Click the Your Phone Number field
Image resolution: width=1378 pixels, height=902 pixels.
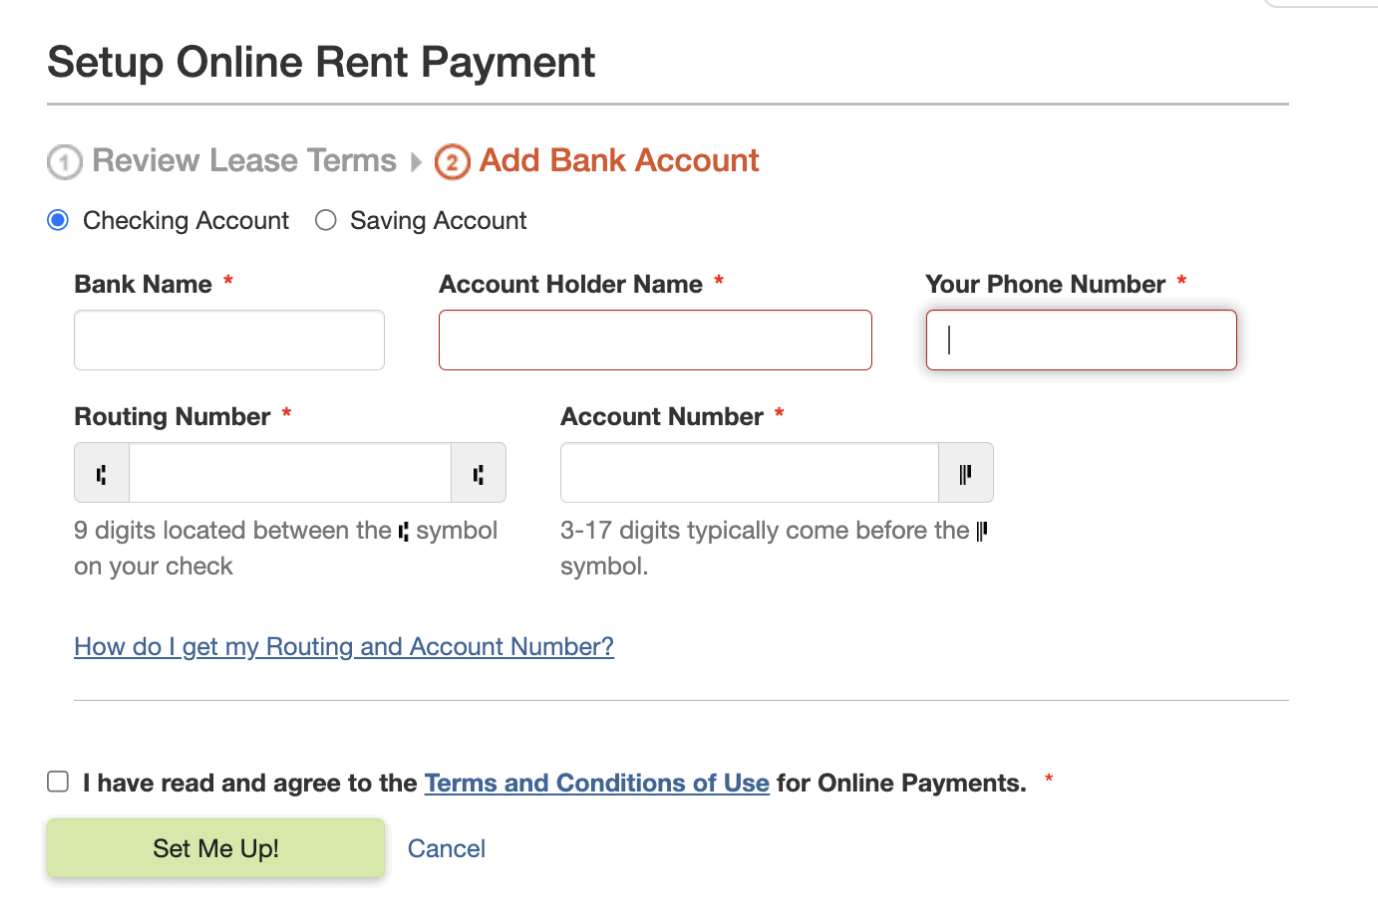coord(1081,340)
